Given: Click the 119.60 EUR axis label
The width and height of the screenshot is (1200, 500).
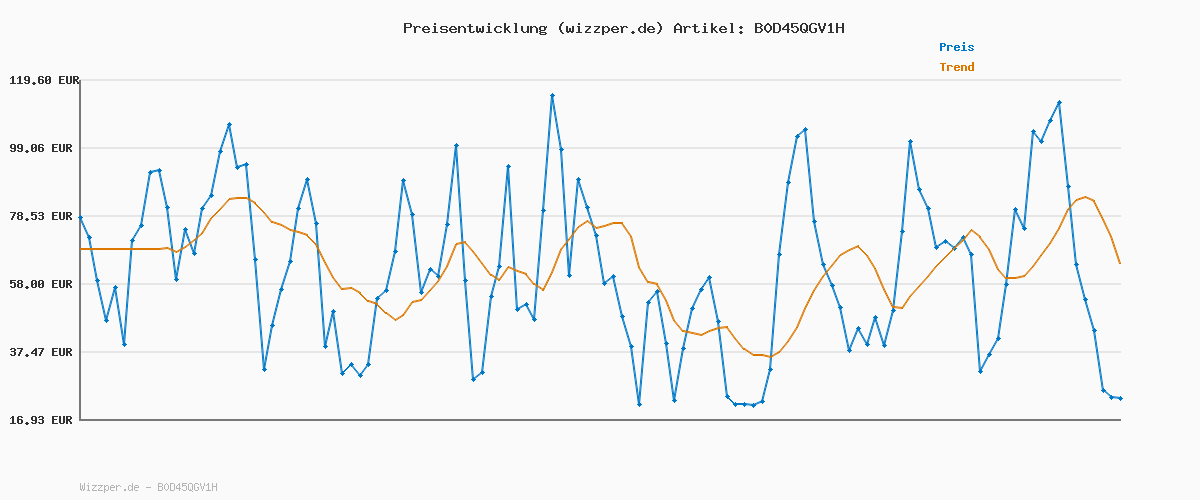Looking at the screenshot, I should 42,80.
